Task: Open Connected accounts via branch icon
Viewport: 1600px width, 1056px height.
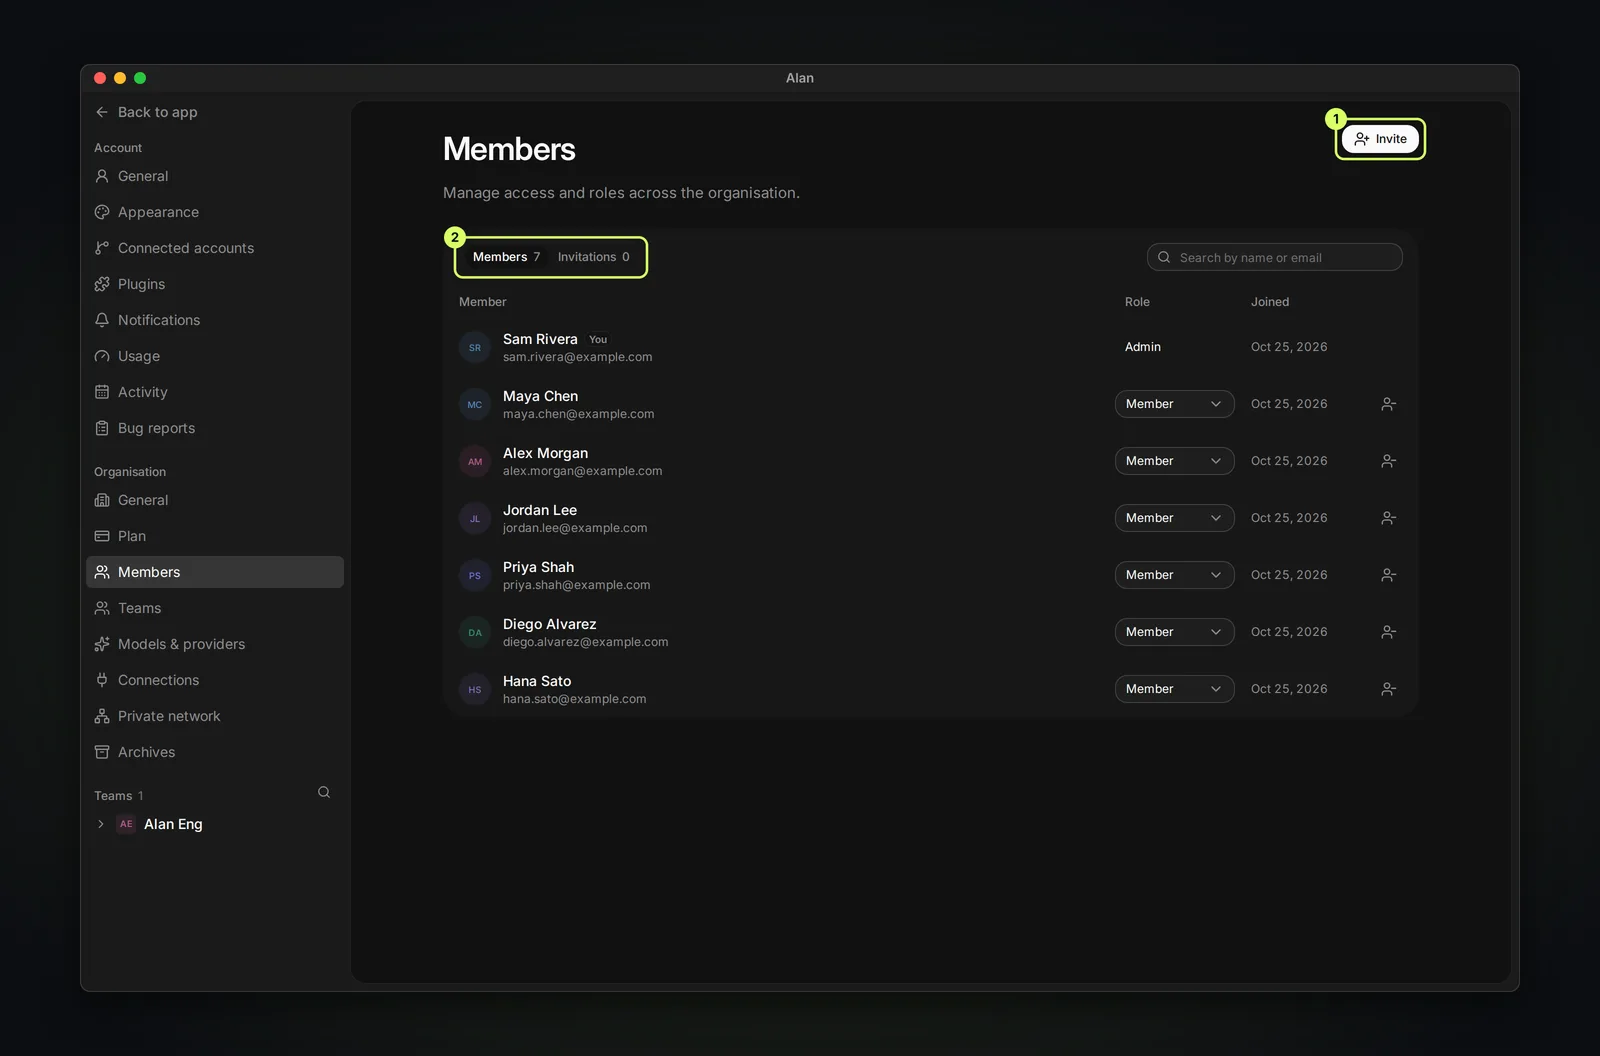Action: point(102,248)
